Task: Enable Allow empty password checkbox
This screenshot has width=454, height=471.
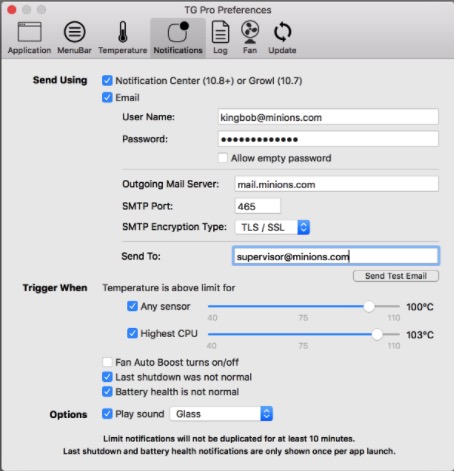Action: 223,158
